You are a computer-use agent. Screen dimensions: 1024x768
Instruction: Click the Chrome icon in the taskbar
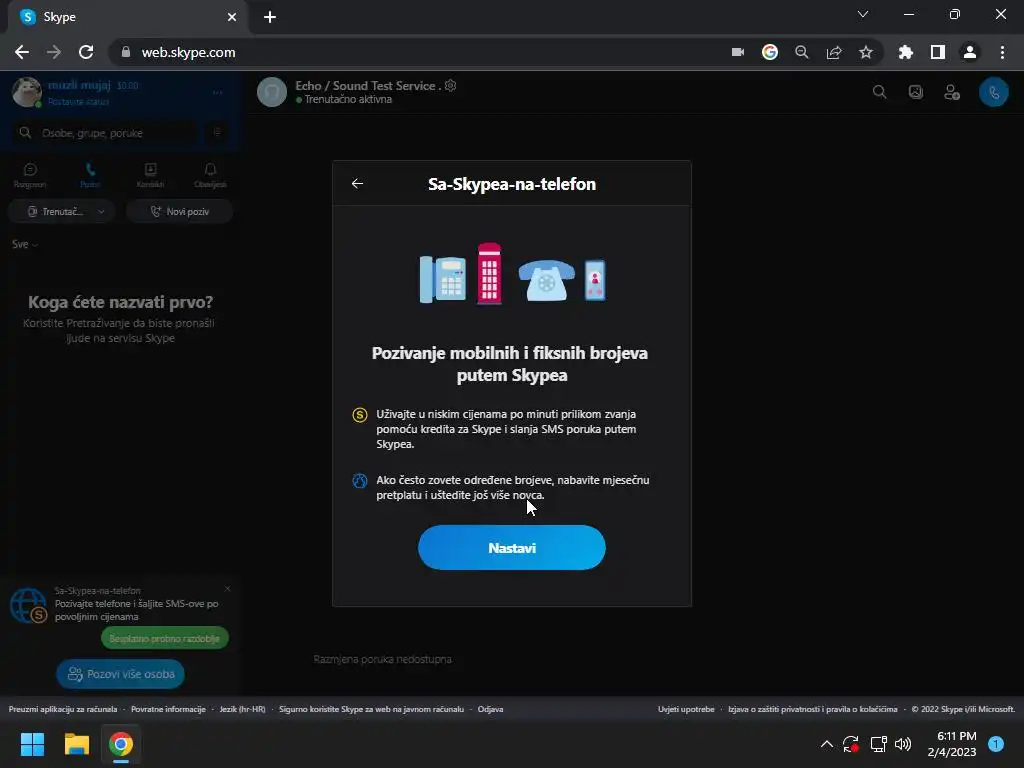[x=121, y=744]
